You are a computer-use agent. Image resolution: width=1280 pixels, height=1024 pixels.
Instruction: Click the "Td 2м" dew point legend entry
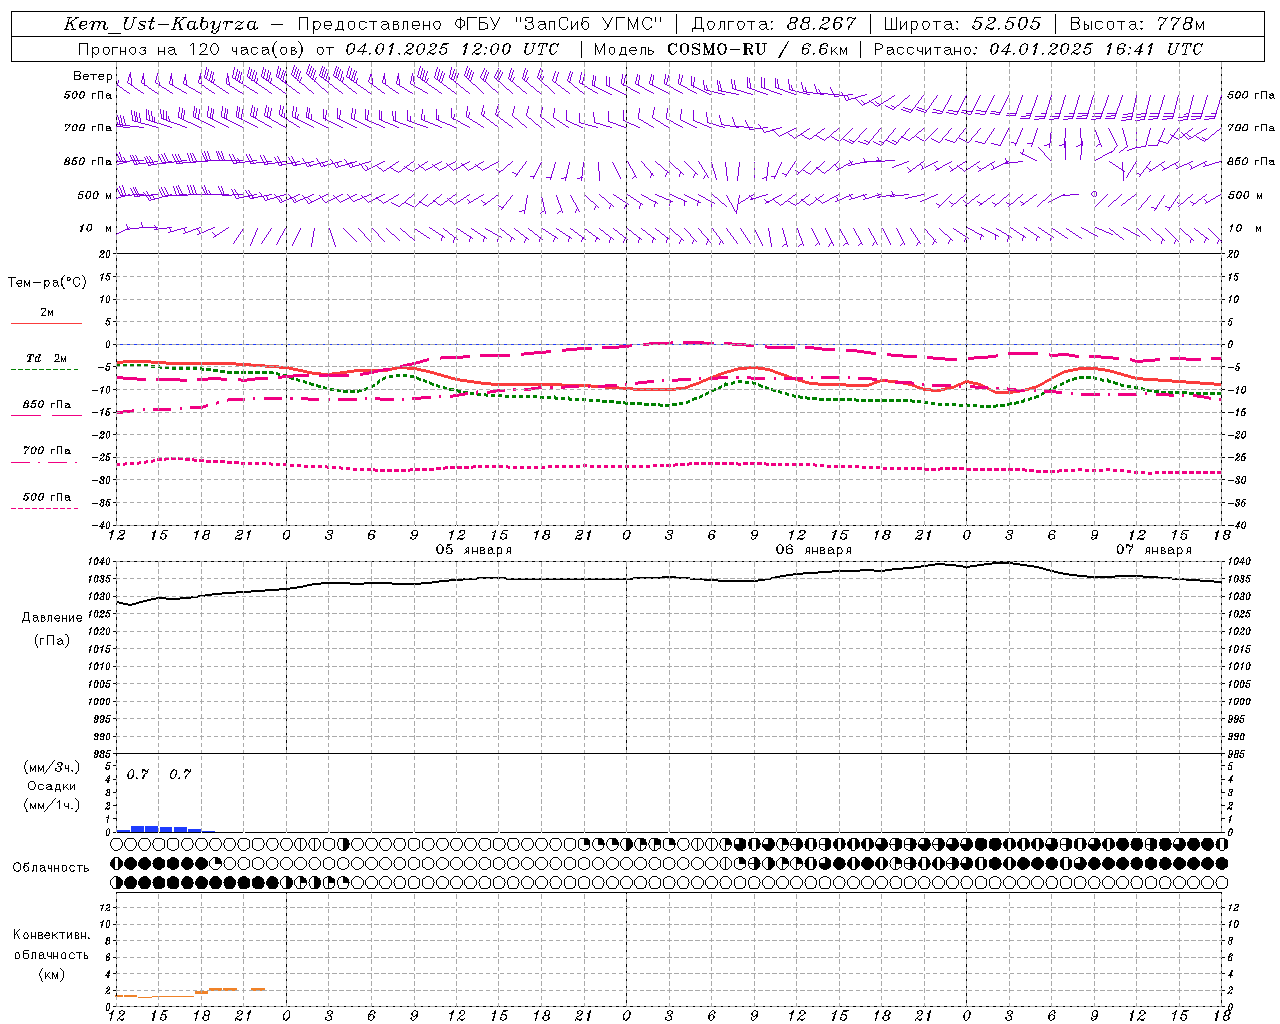tap(47, 358)
